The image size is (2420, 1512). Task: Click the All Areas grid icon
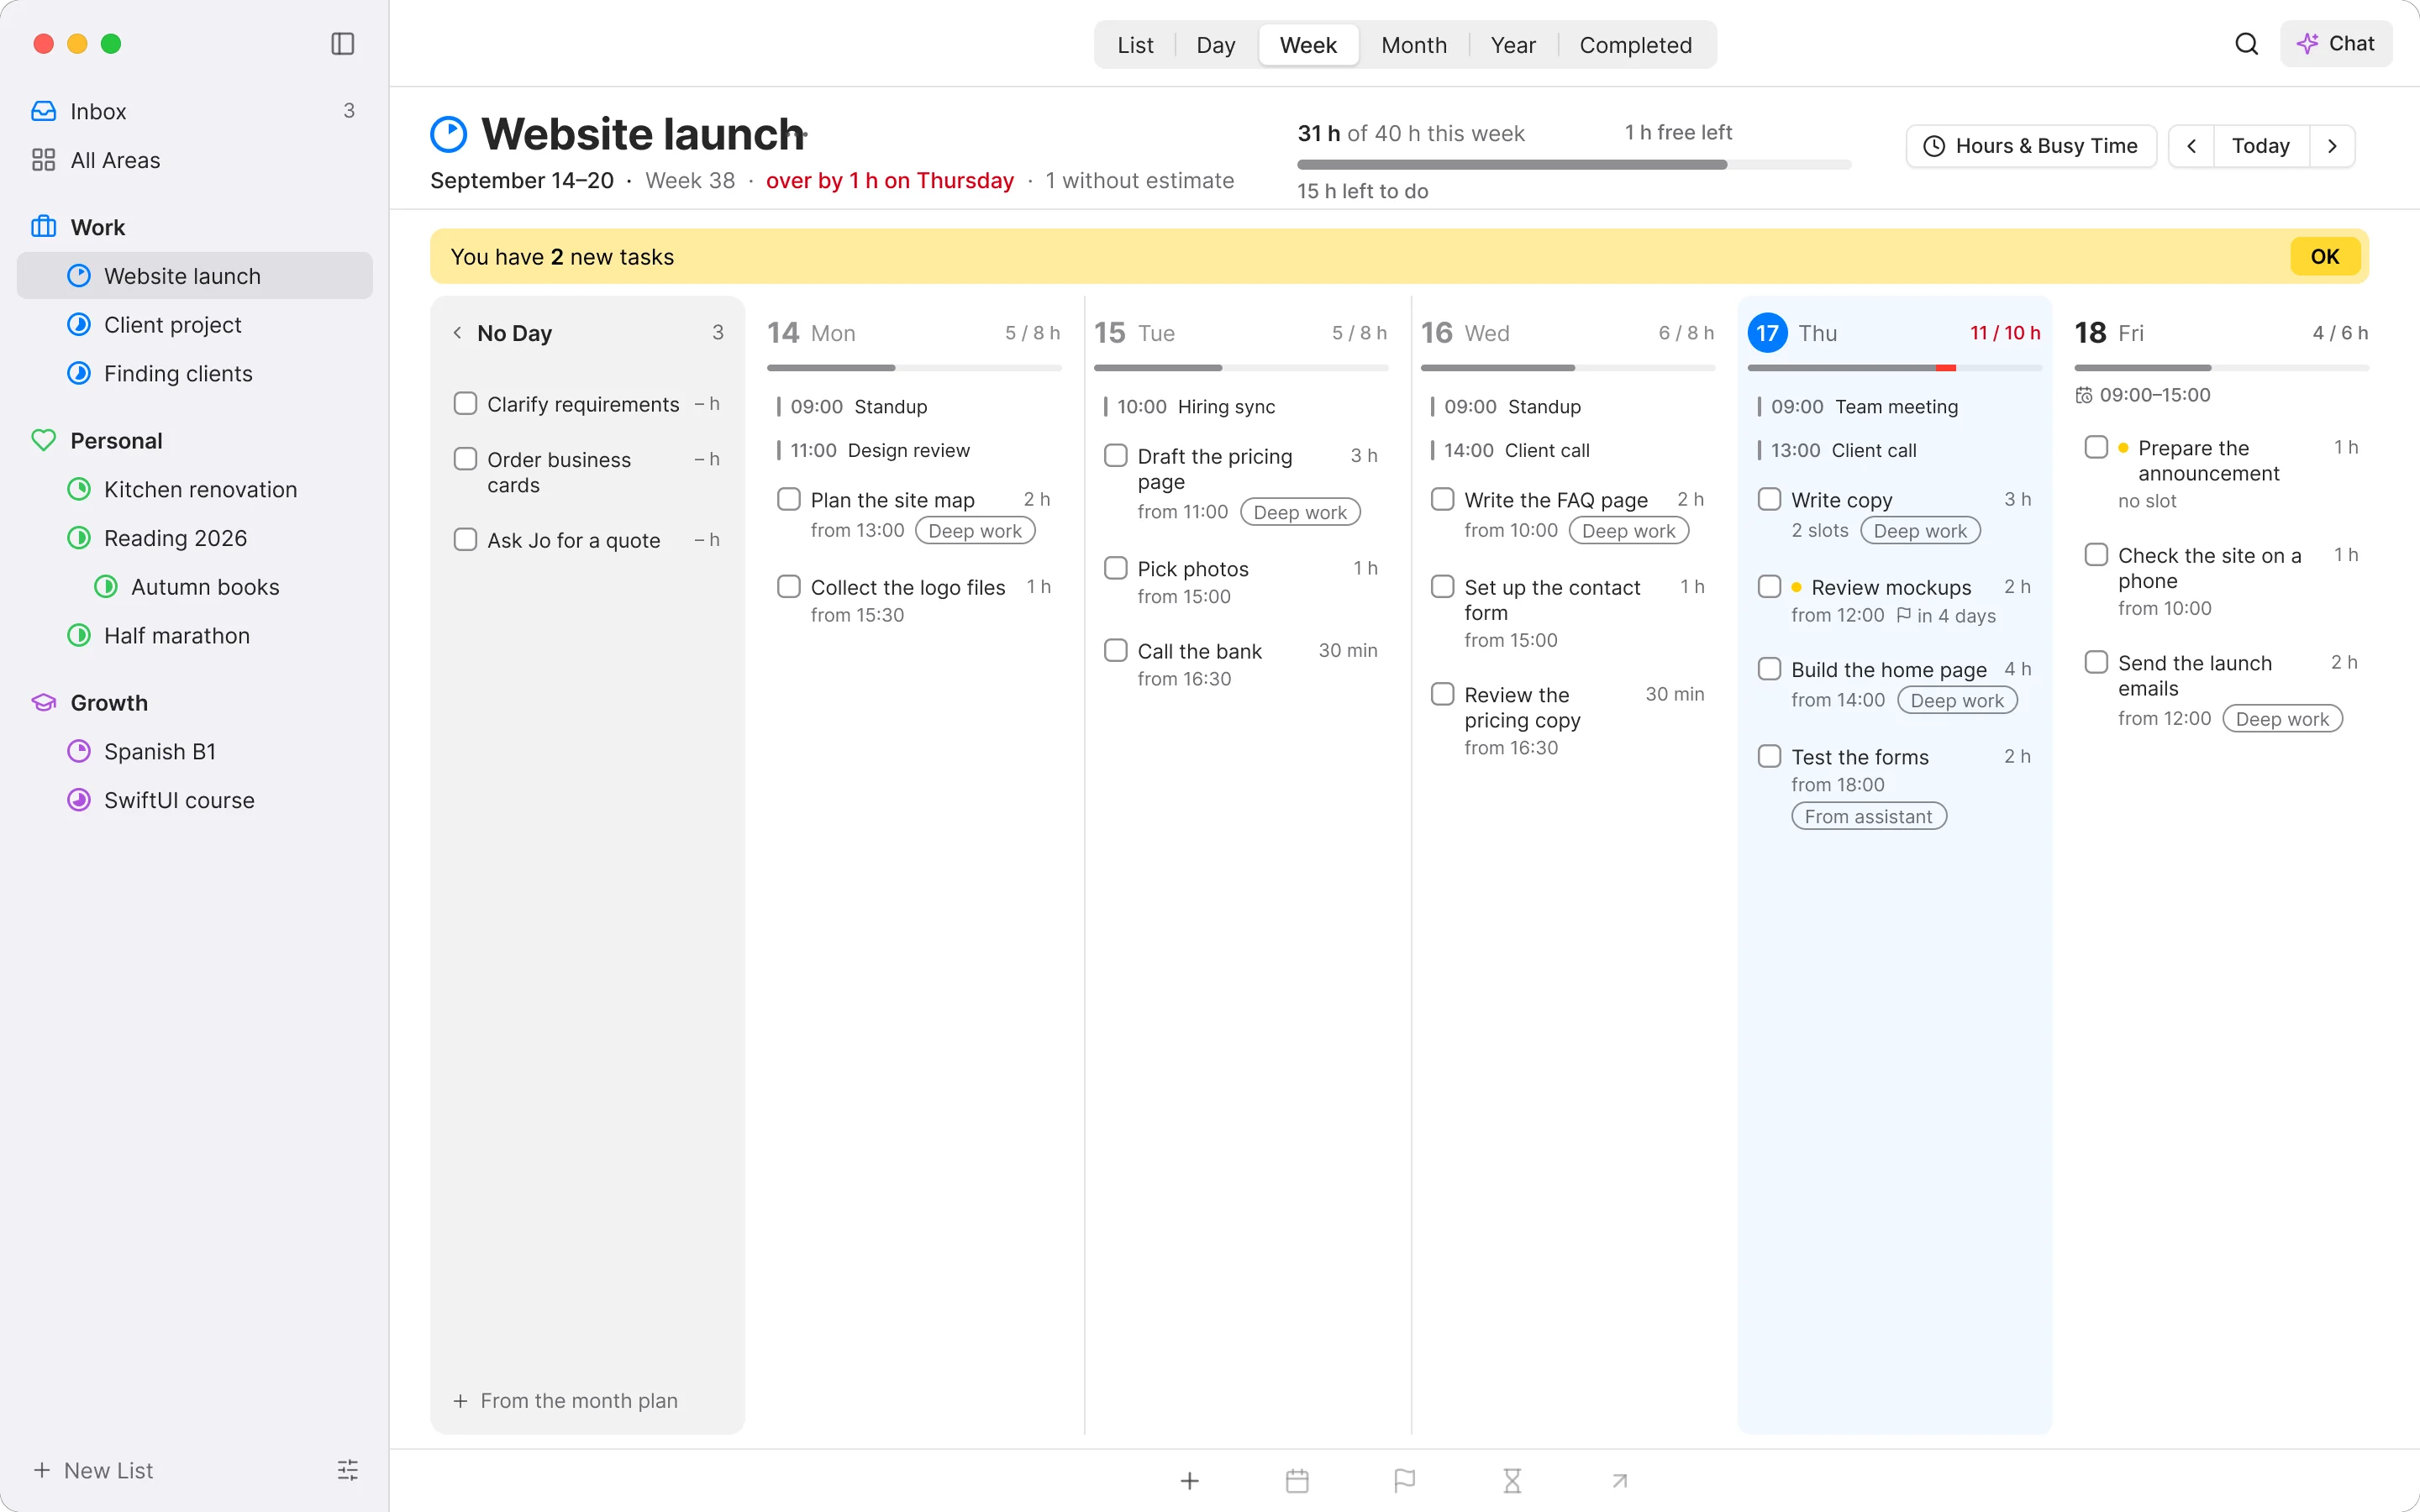44,160
